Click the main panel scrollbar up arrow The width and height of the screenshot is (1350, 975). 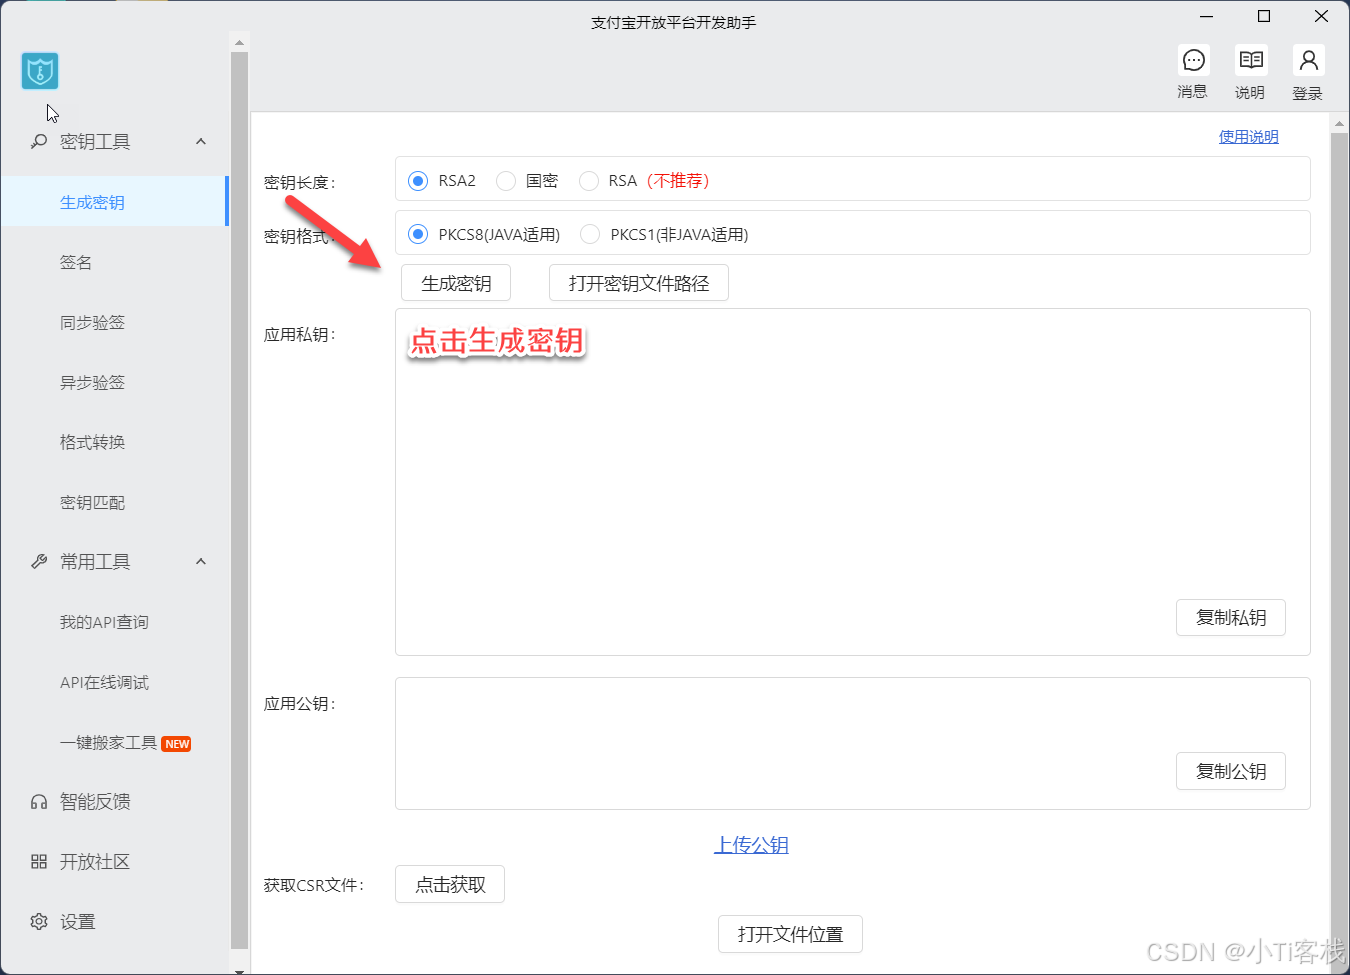(x=1340, y=124)
